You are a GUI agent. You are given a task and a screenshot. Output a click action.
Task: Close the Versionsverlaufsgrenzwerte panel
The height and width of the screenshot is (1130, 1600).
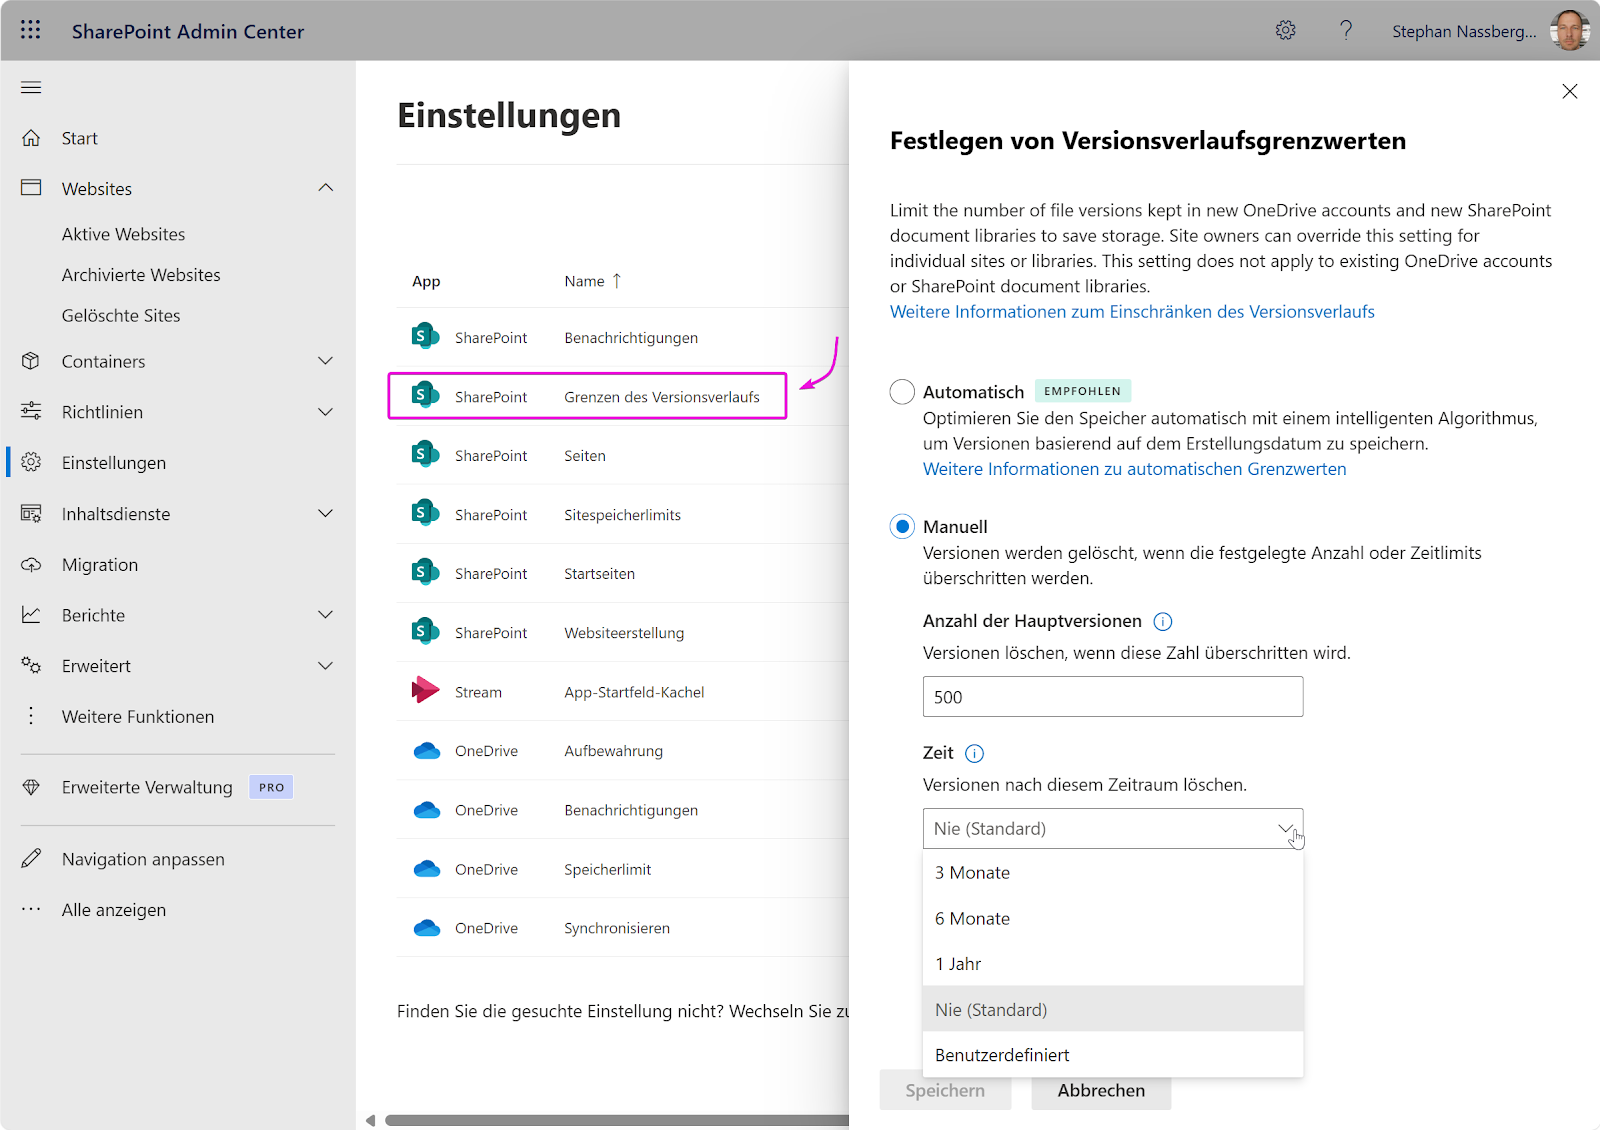coord(1570,91)
